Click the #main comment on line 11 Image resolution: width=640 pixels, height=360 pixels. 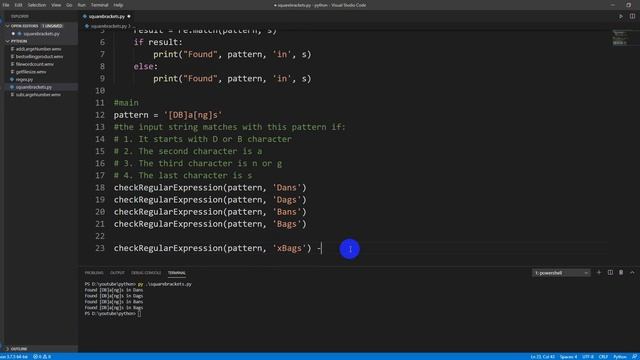tap(126, 103)
